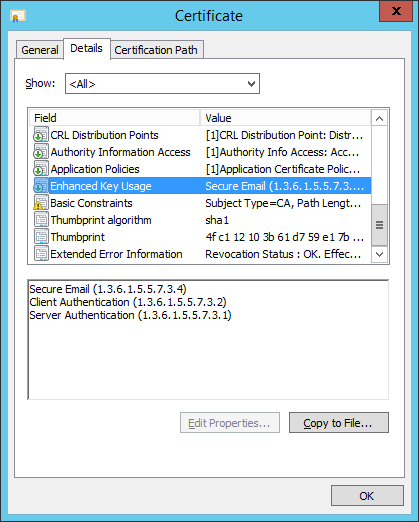Select the CRL Distribution Points field

pyautogui.click(x=104, y=135)
